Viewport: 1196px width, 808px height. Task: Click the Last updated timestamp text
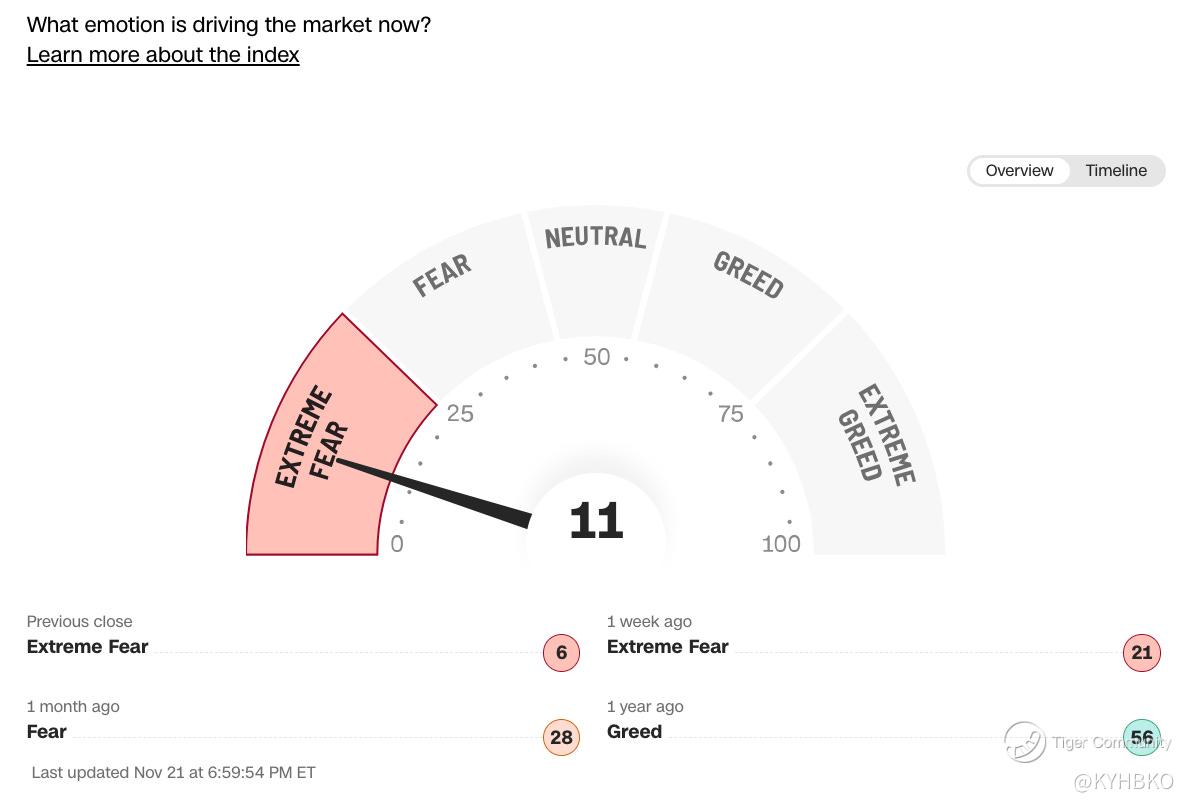(174, 772)
